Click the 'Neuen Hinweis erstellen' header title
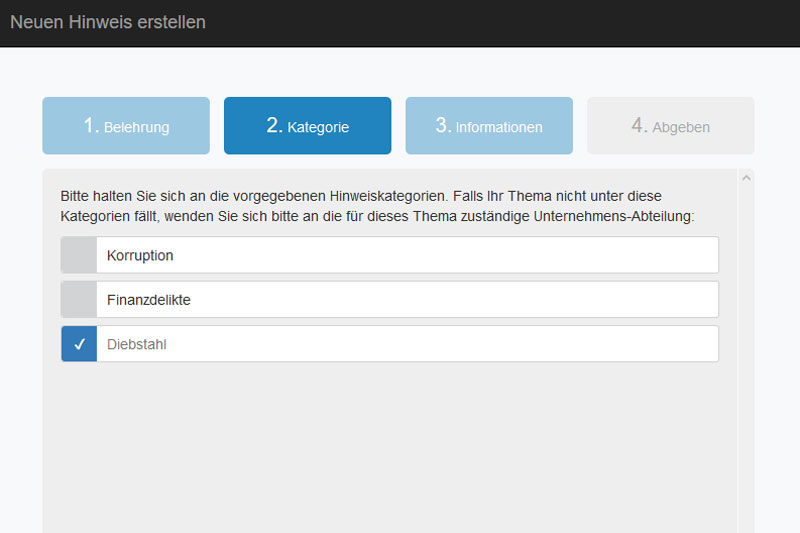 108,22
